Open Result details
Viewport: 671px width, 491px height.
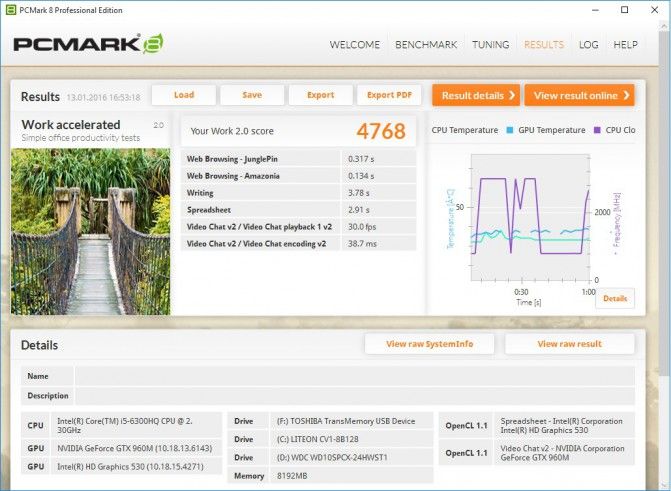[x=476, y=95]
